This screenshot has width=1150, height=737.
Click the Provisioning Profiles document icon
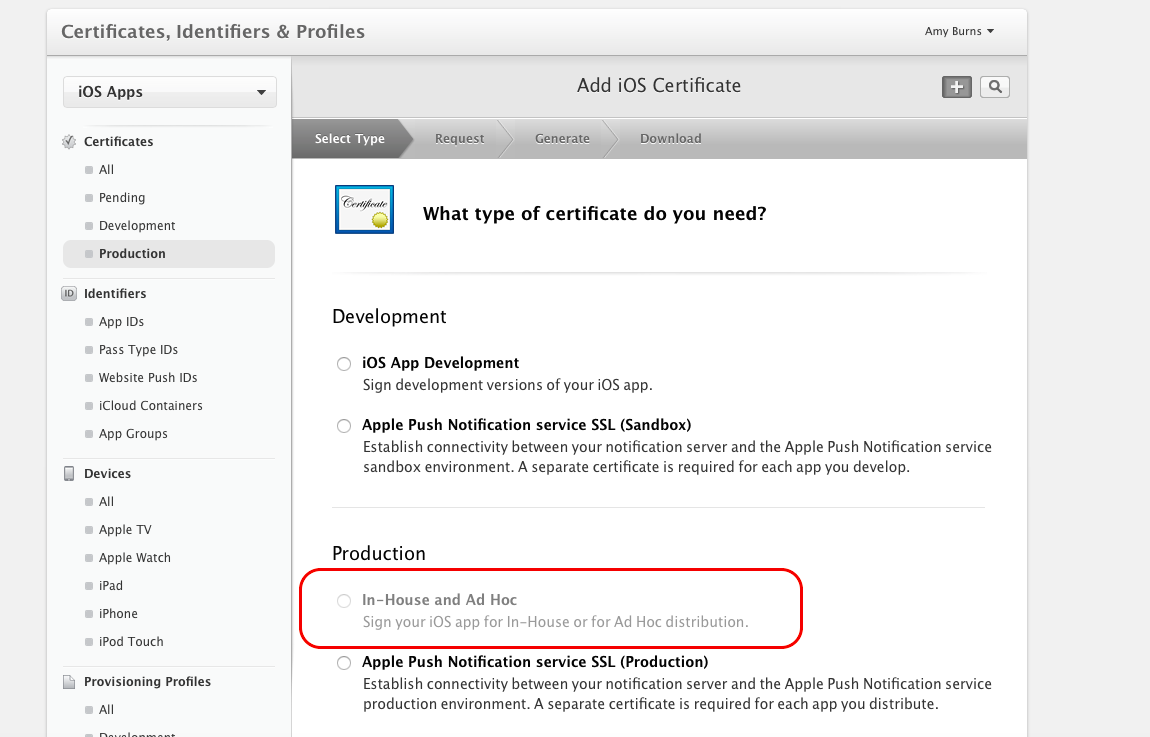click(69, 682)
